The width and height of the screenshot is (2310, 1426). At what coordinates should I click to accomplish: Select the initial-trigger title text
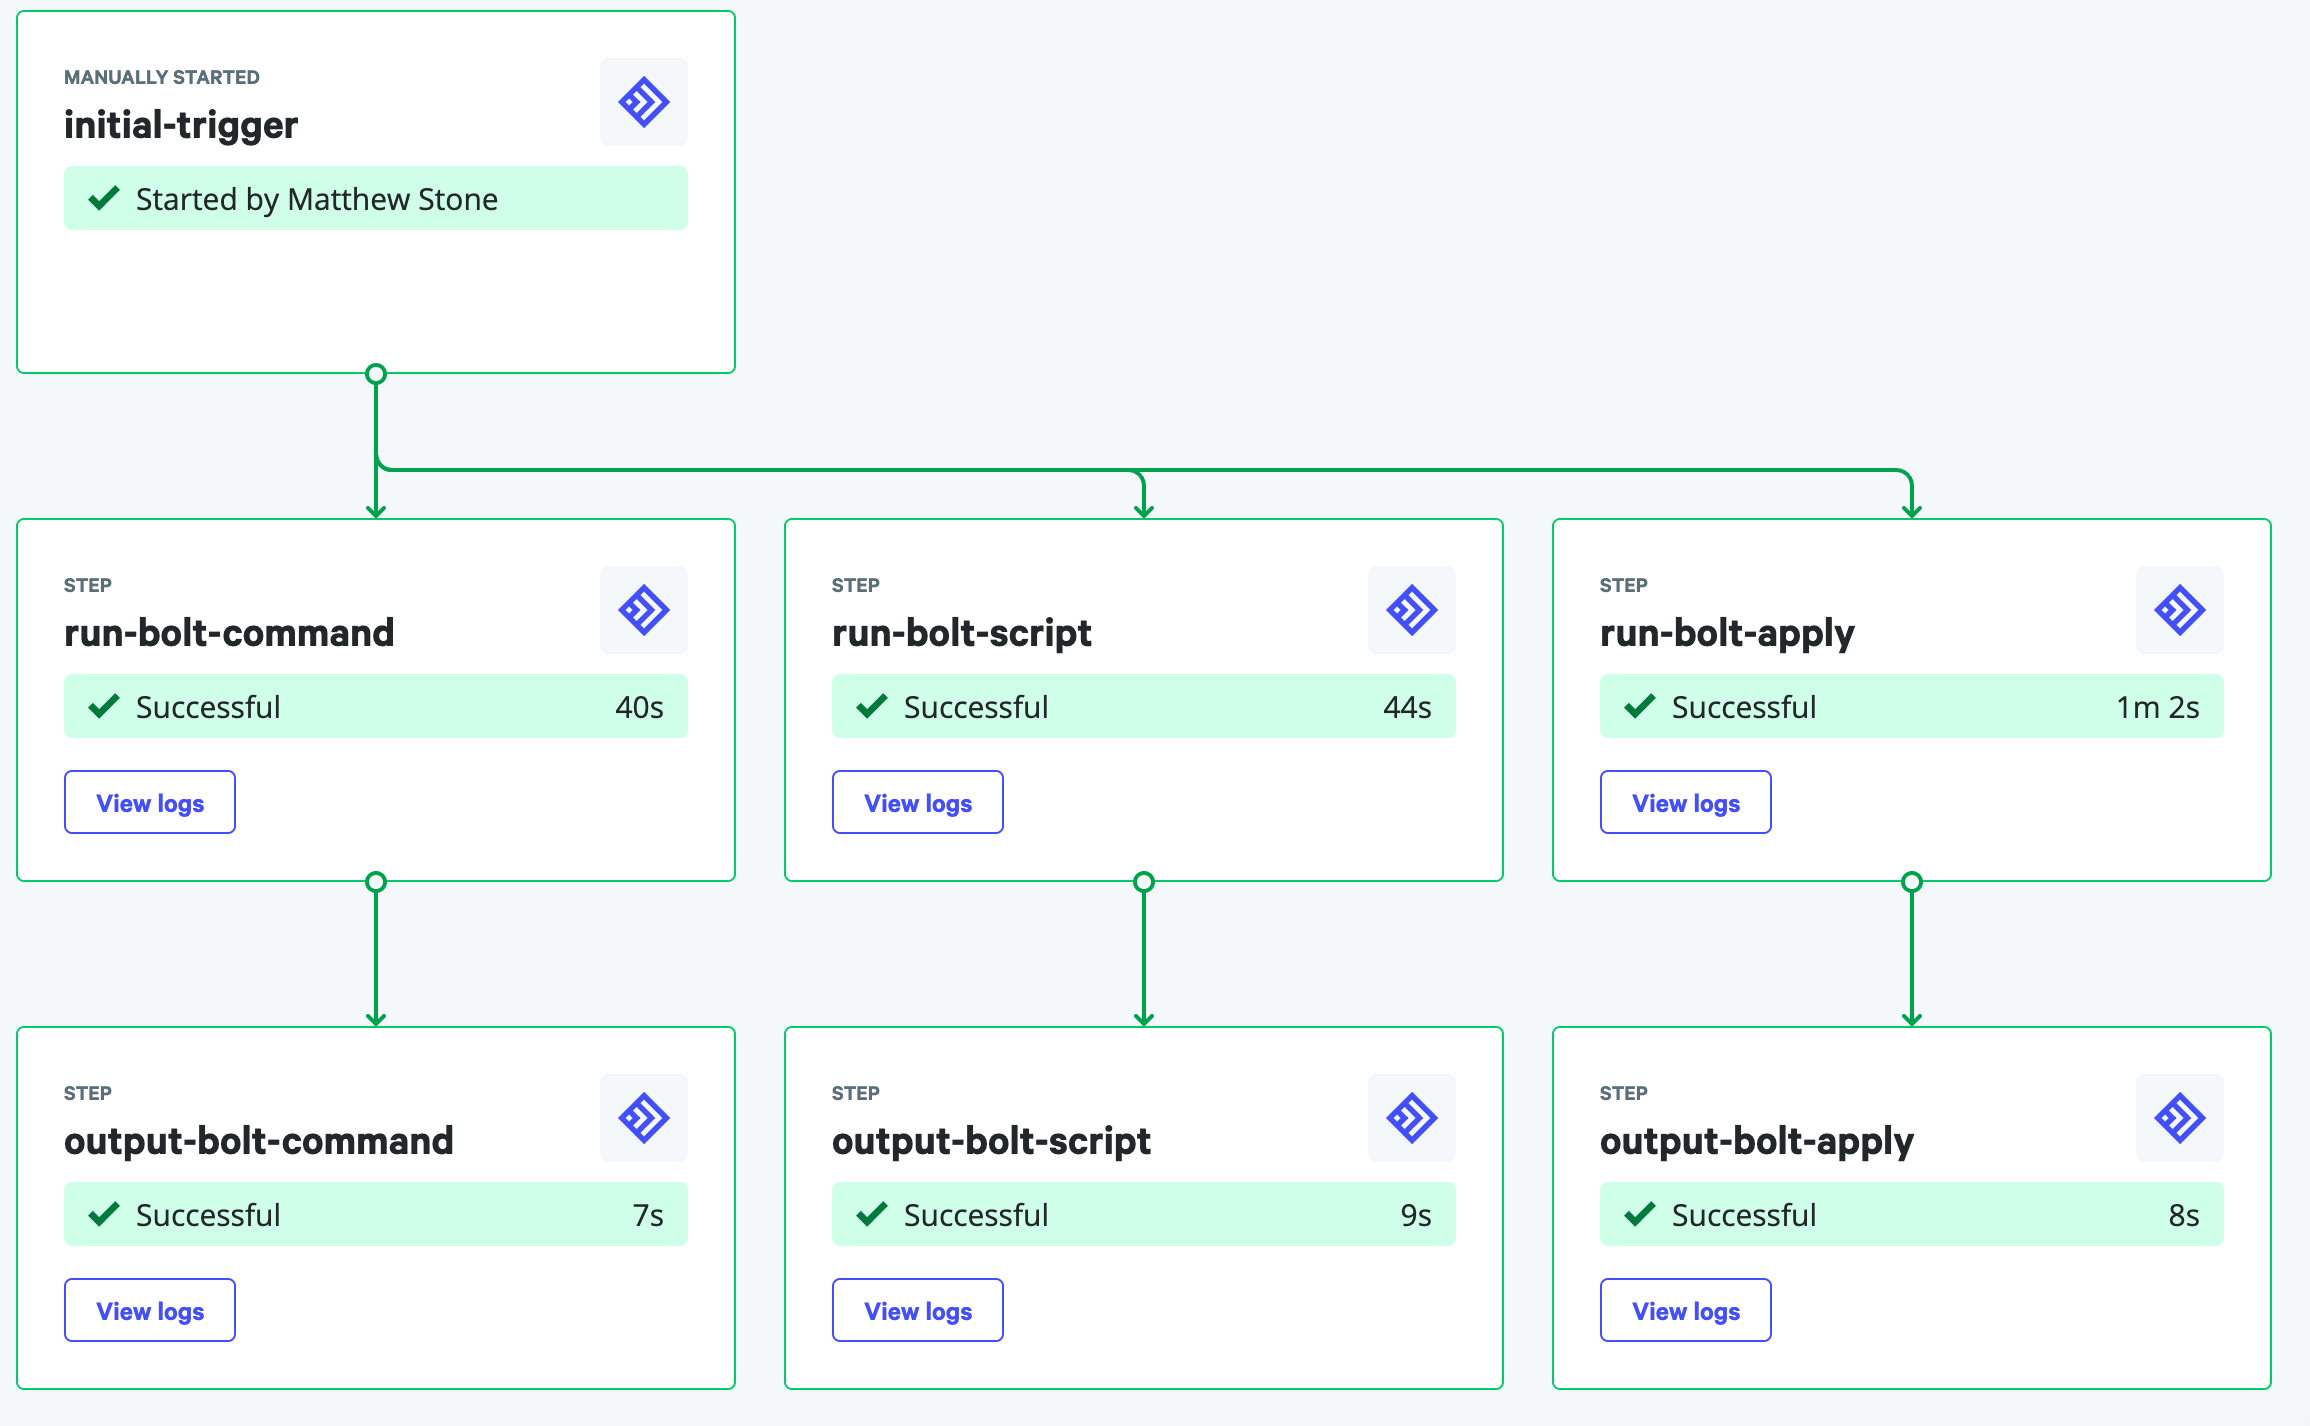(181, 125)
